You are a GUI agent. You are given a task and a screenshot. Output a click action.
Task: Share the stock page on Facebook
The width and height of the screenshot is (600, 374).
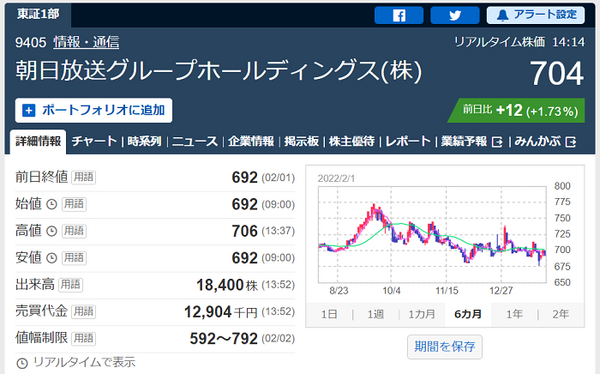tap(399, 15)
